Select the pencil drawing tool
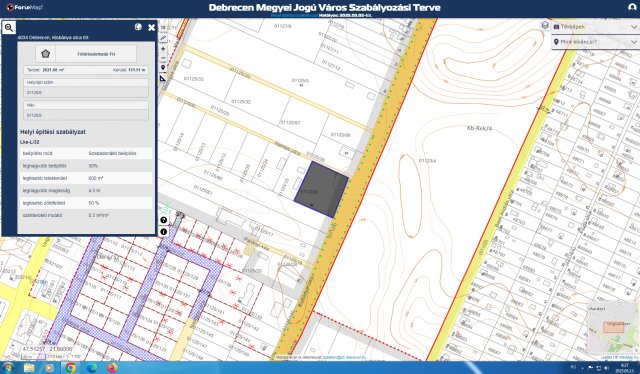The image size is (640, 374). tap(163, 38)
